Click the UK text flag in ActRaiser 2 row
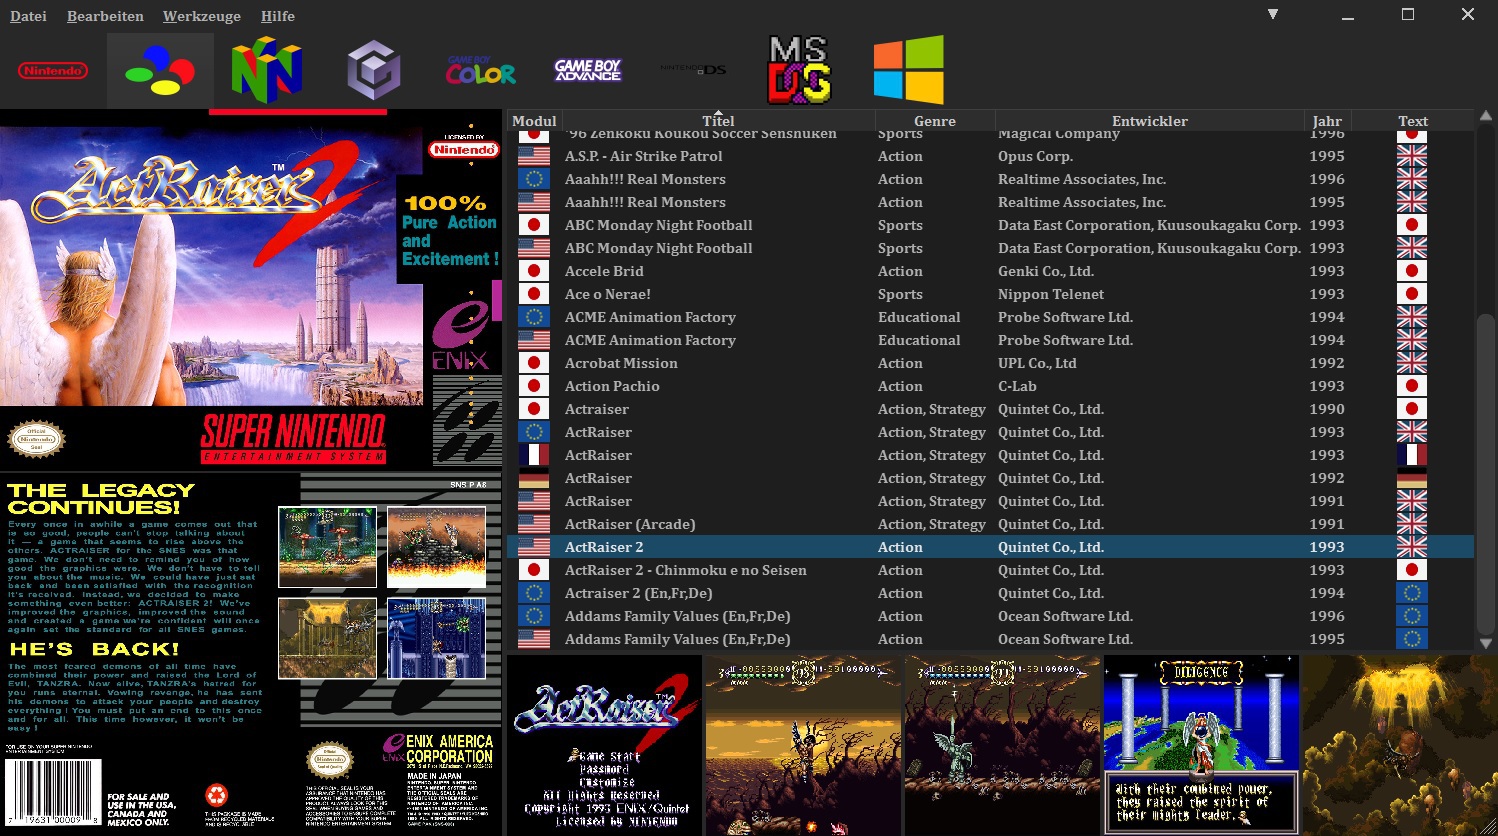Image resolution: width=1498 pixels, height=836 pixels. pyautogui.click(x=1412, y=547)
